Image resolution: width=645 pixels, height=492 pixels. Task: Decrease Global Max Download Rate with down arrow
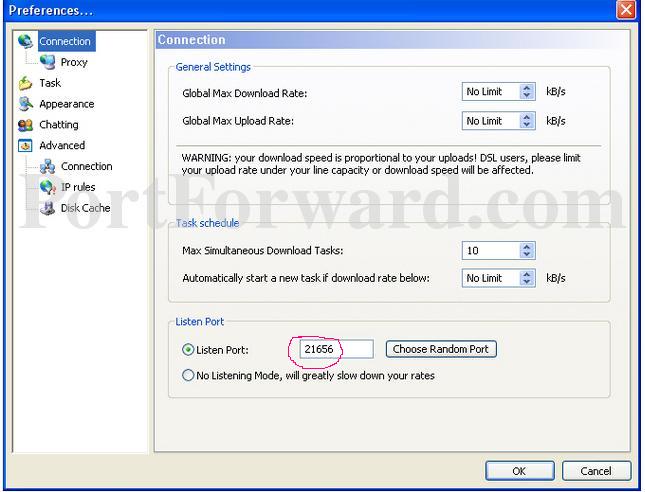pos(527,95)
